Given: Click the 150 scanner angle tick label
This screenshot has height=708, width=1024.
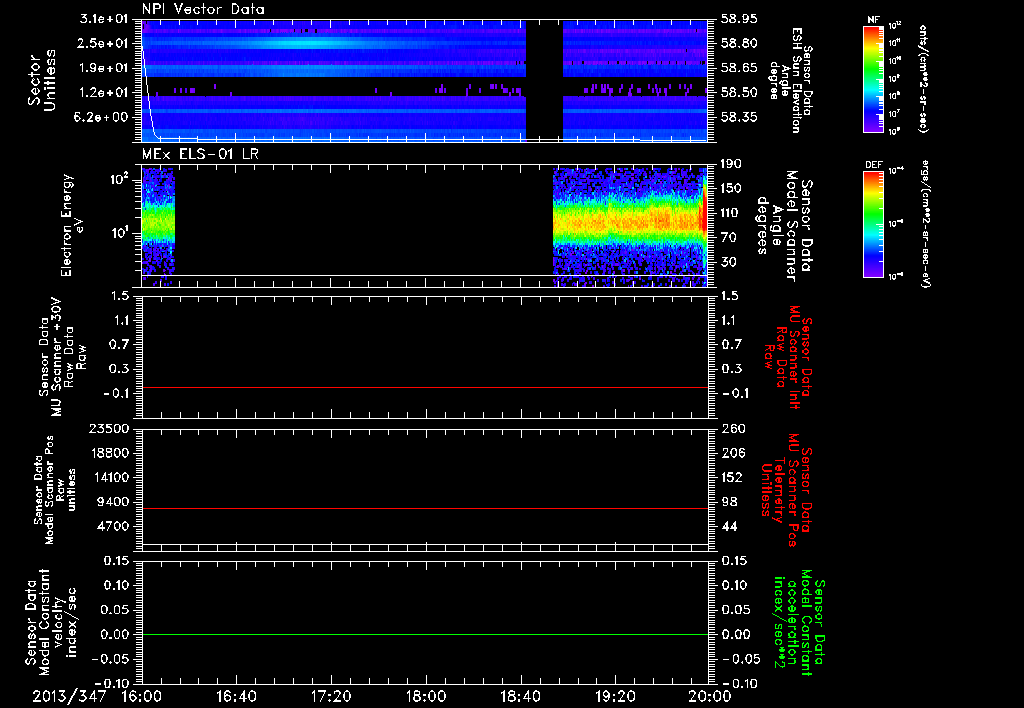Looking at the screenshot, I should (731, 188).
